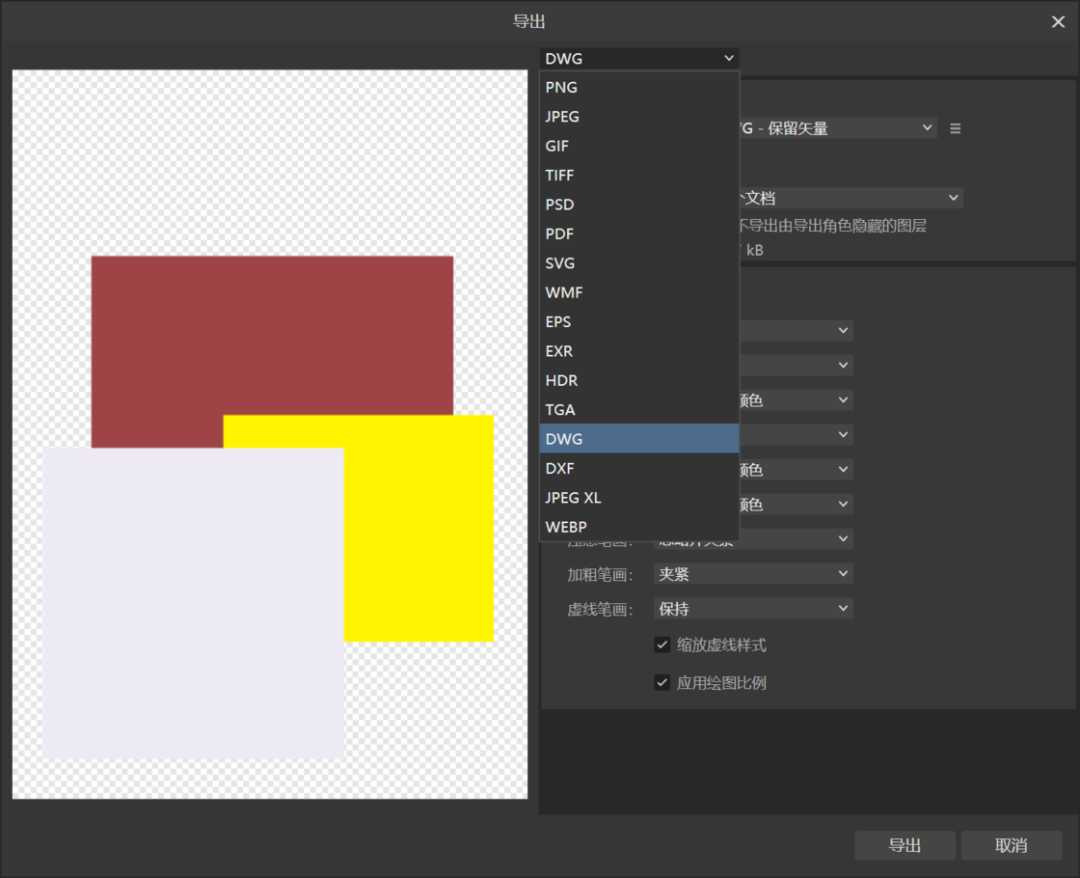Toggle the 缩放虚线样式 checkbox
Screen dimensions: 1080x878
(x=662, y=645)
